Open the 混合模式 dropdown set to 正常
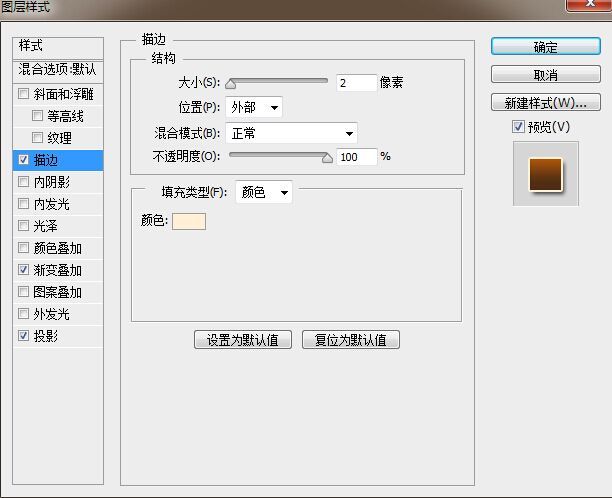 point(291,133)
